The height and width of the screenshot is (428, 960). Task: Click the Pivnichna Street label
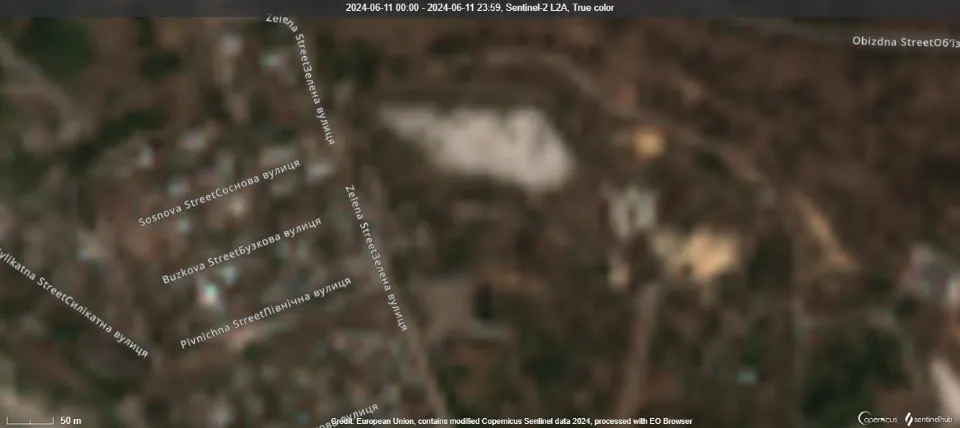tap(265, 313)
